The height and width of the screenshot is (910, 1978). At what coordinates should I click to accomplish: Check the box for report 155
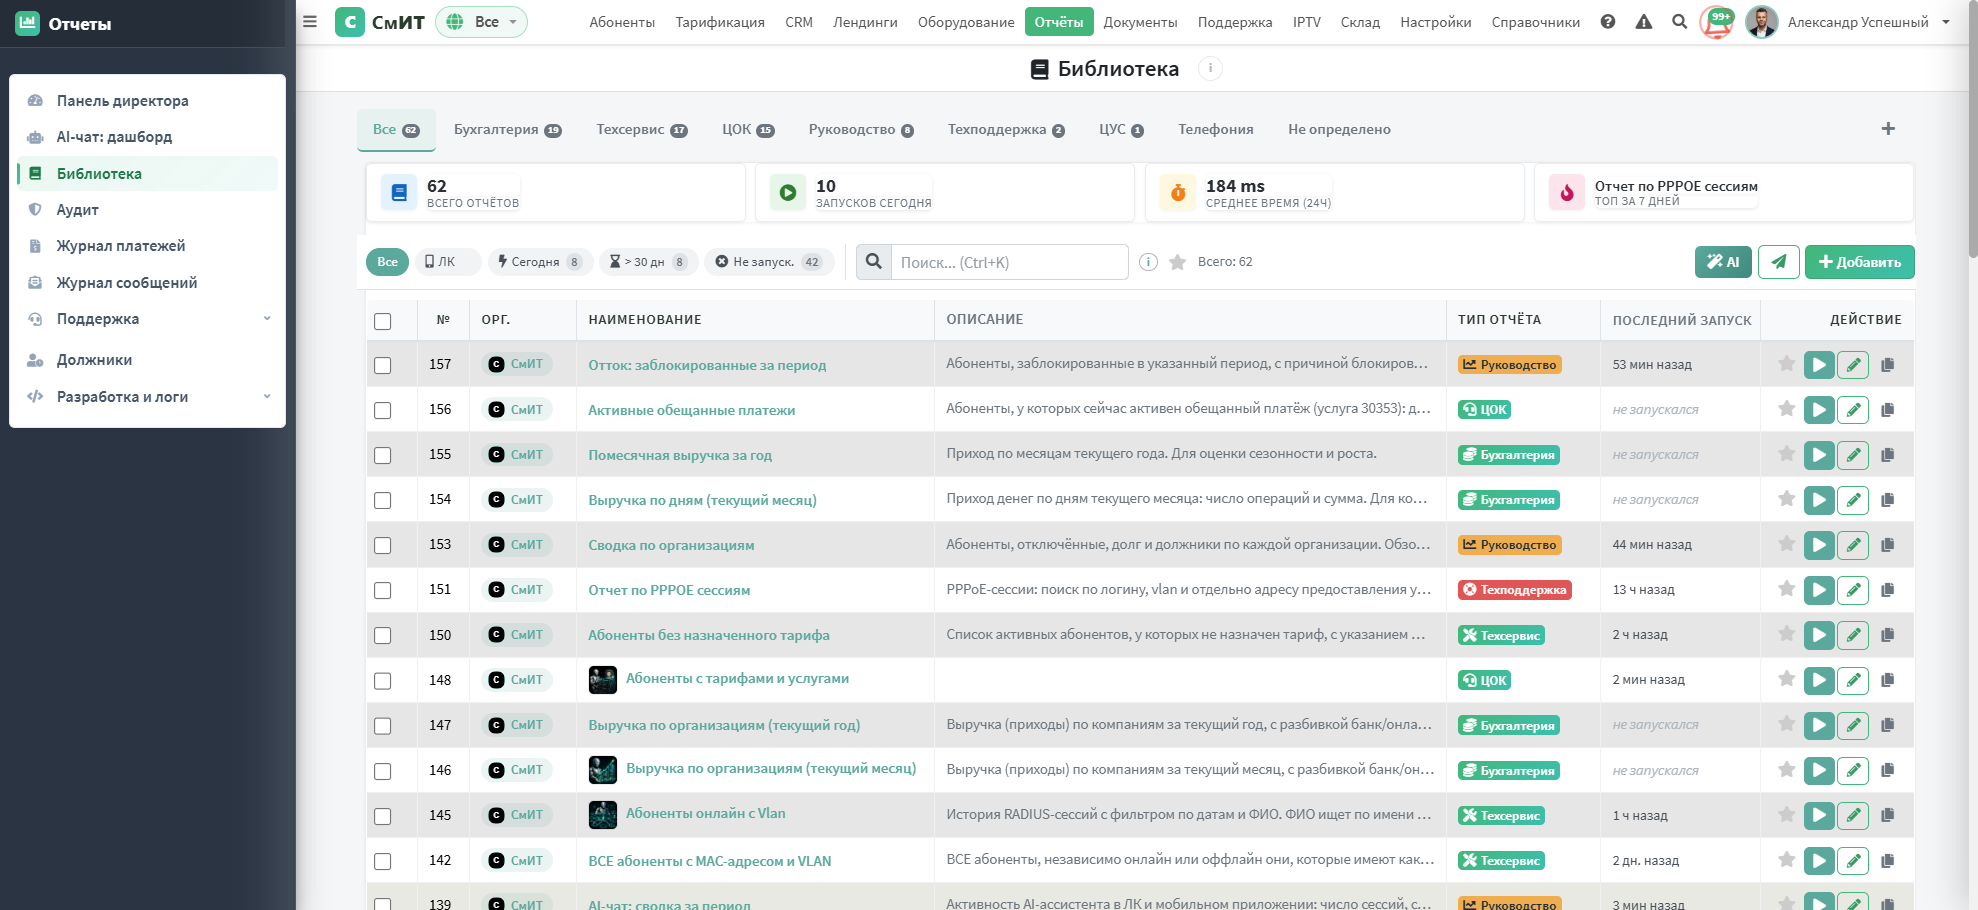(382, 455)
